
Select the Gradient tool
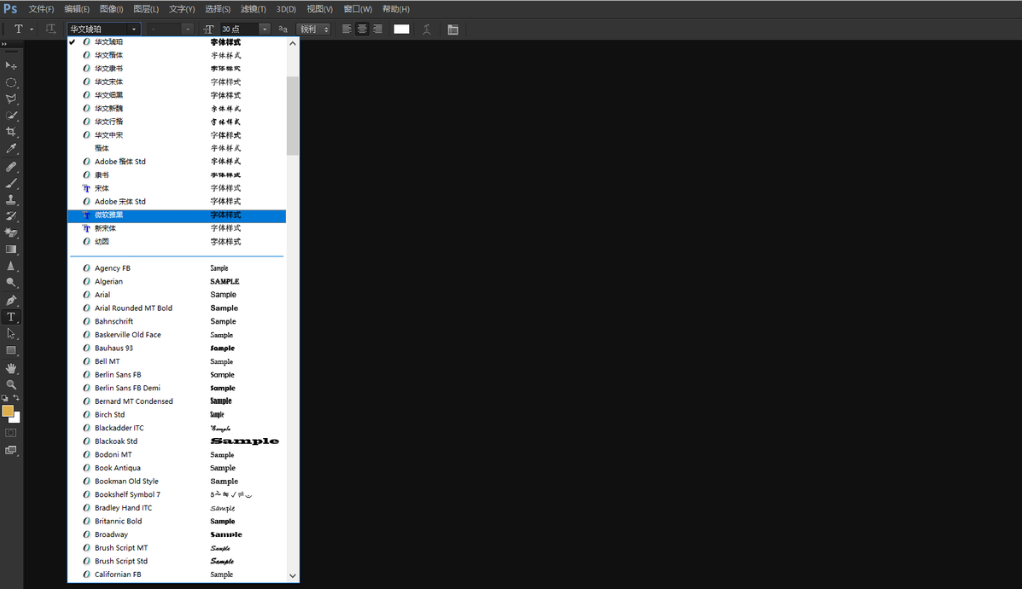click(11, 250)
